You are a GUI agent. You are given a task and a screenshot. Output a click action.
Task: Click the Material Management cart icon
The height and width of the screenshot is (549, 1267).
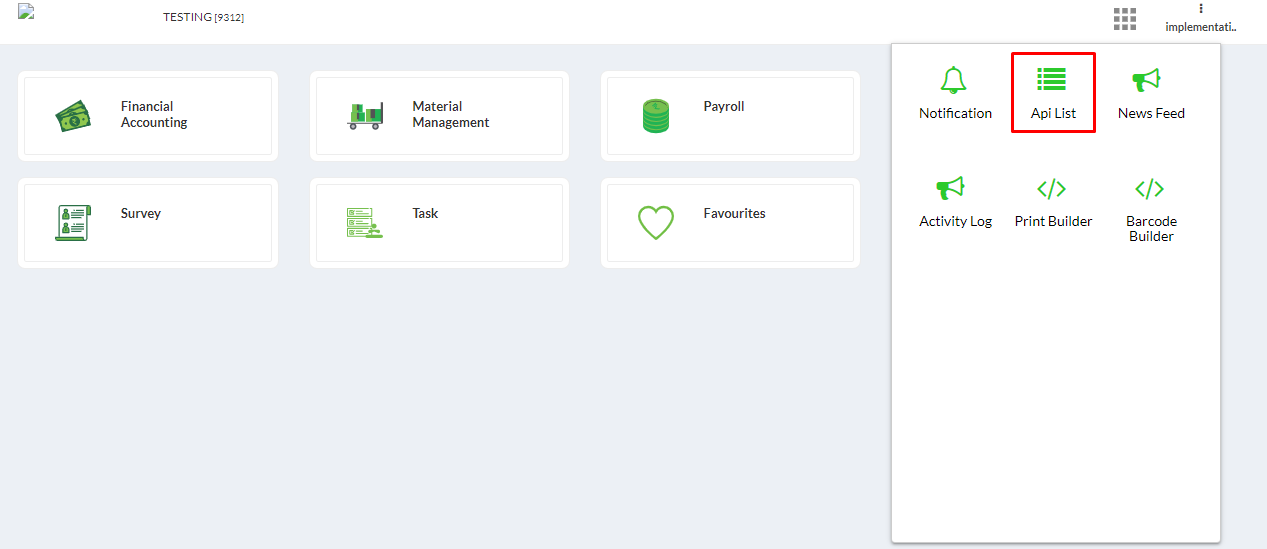pos(365,117)
